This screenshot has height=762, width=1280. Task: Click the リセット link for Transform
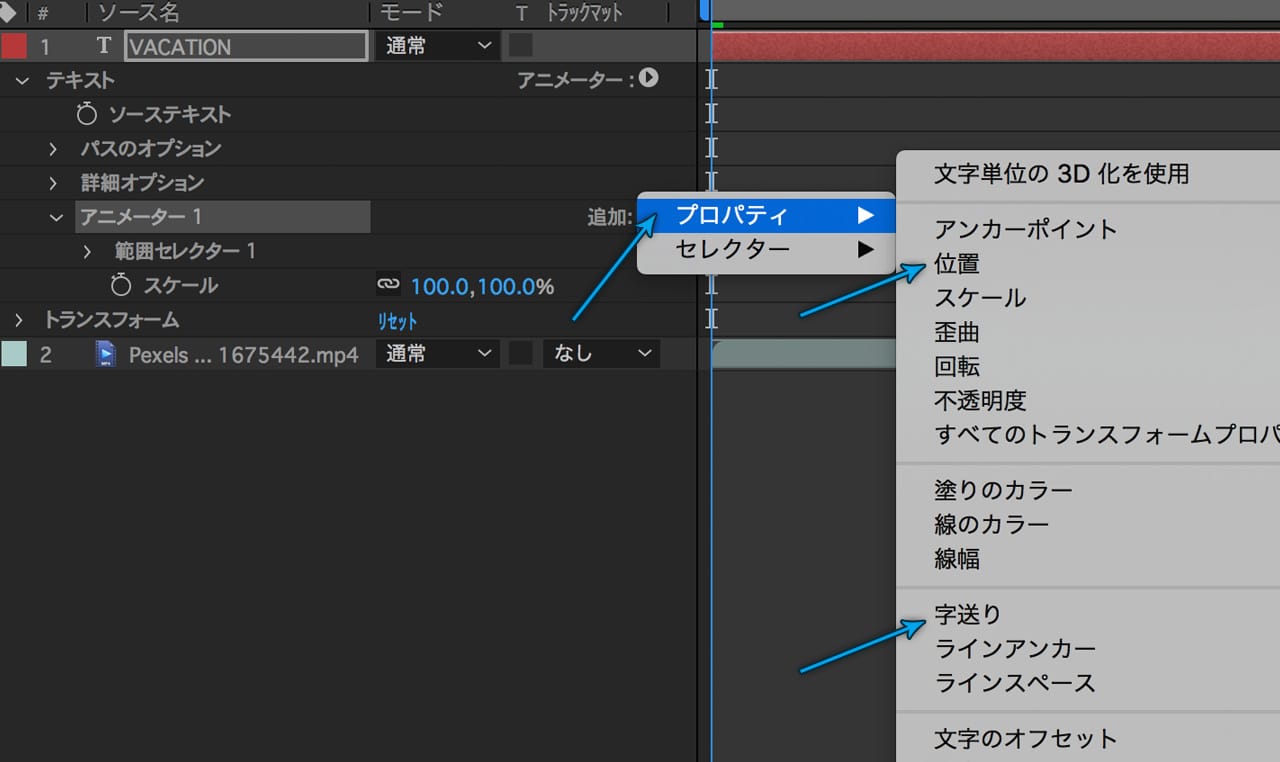point(397,321)
